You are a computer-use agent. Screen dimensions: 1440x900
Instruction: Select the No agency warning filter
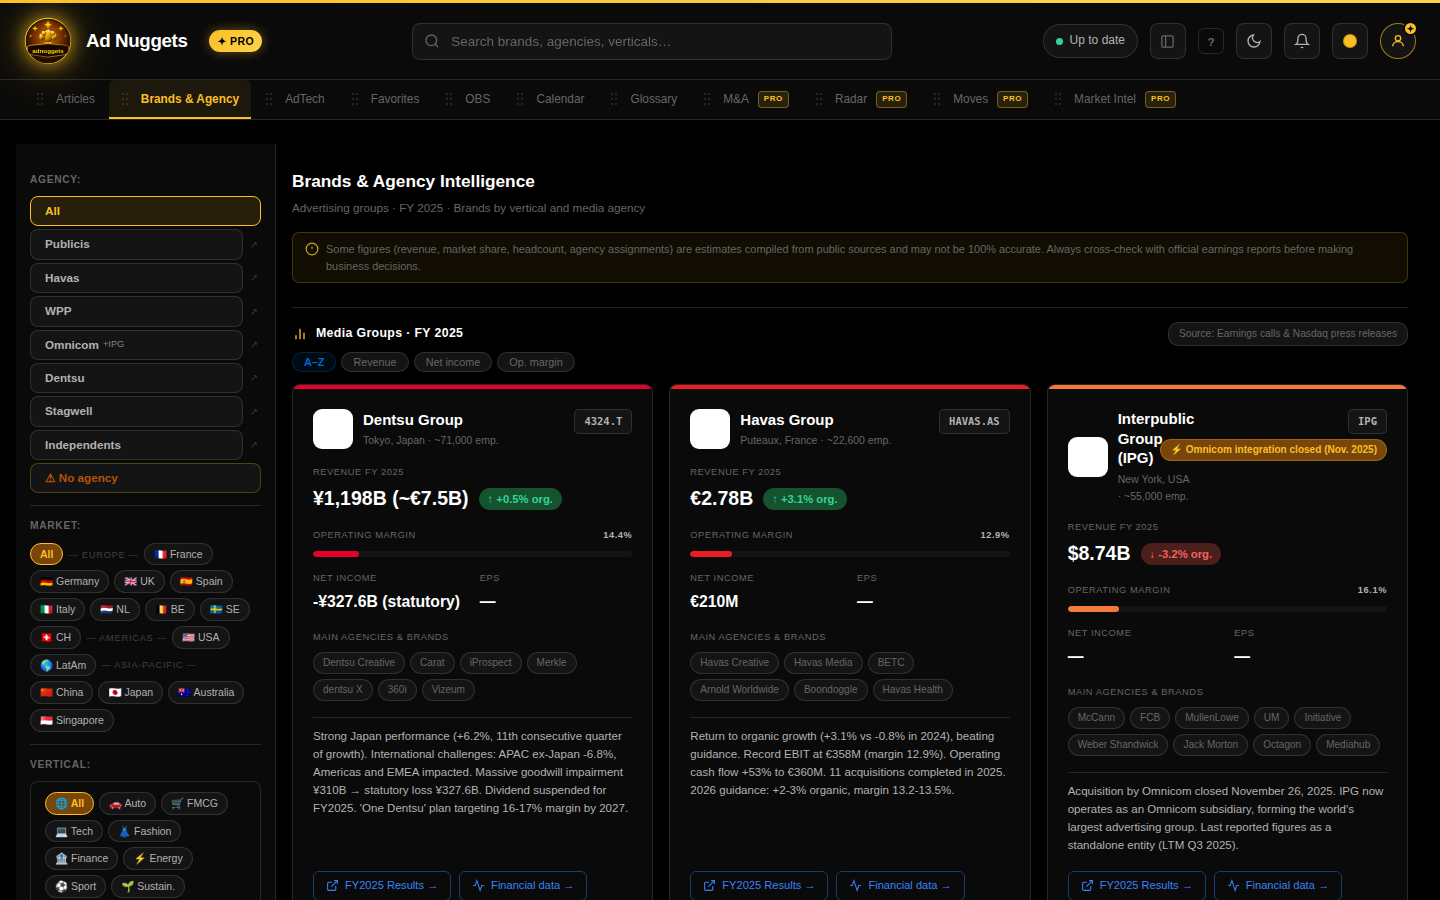[x=145, y=478]
